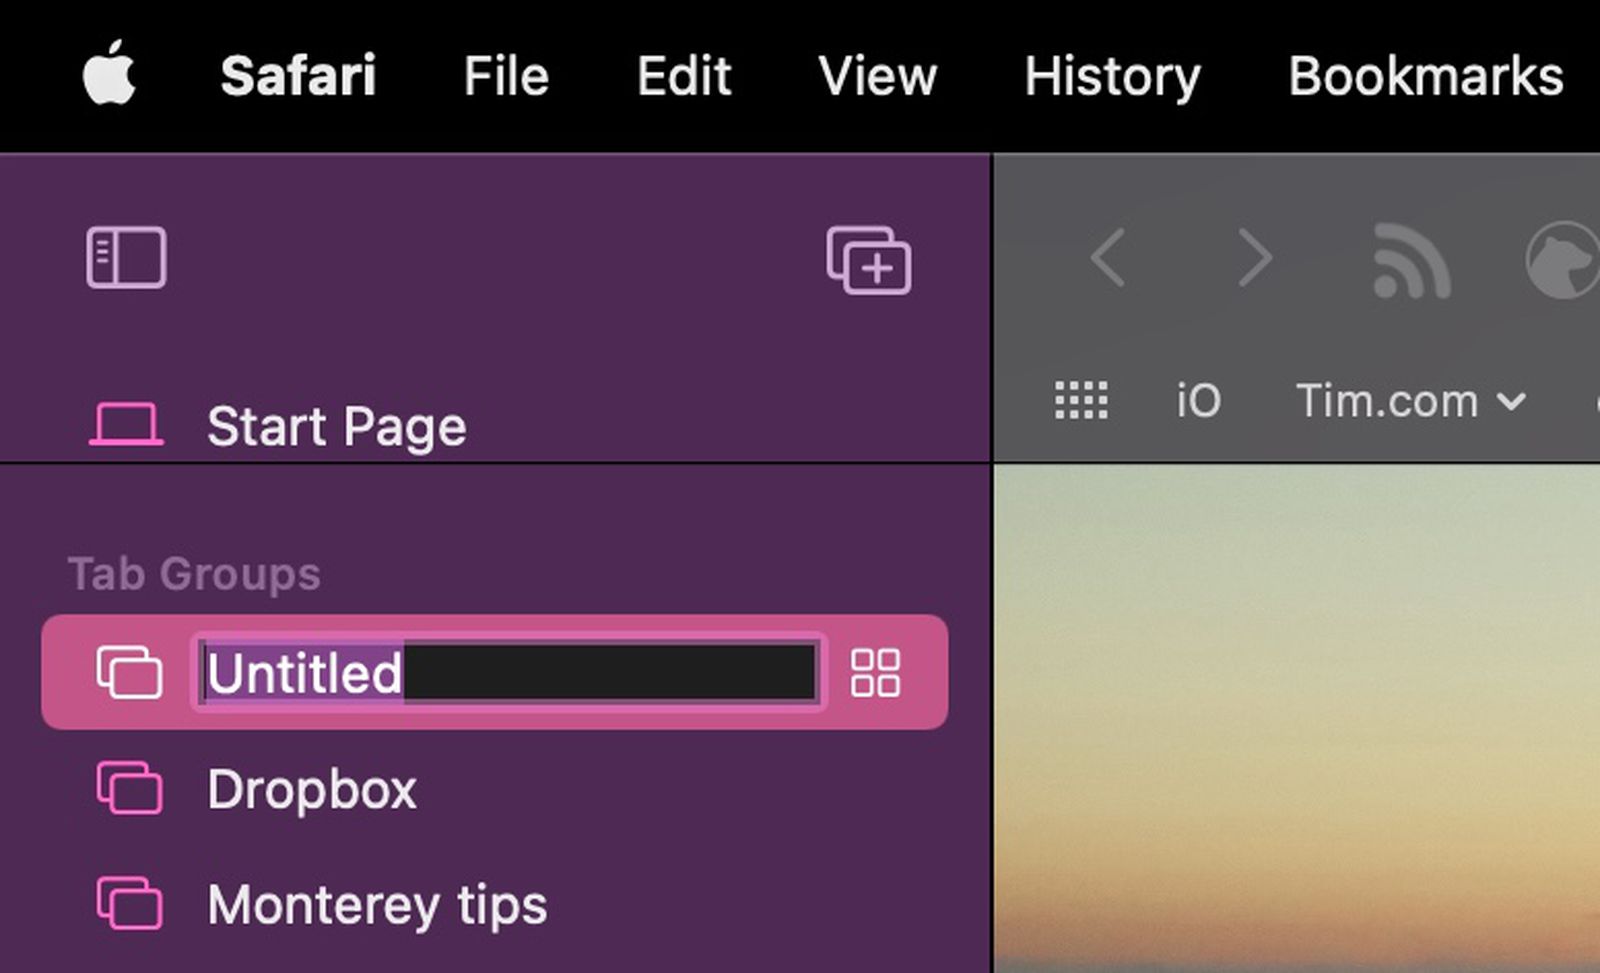Screen dimensions: 1600x973
Task: Open the Safari application menu
Action: (298, 75)
